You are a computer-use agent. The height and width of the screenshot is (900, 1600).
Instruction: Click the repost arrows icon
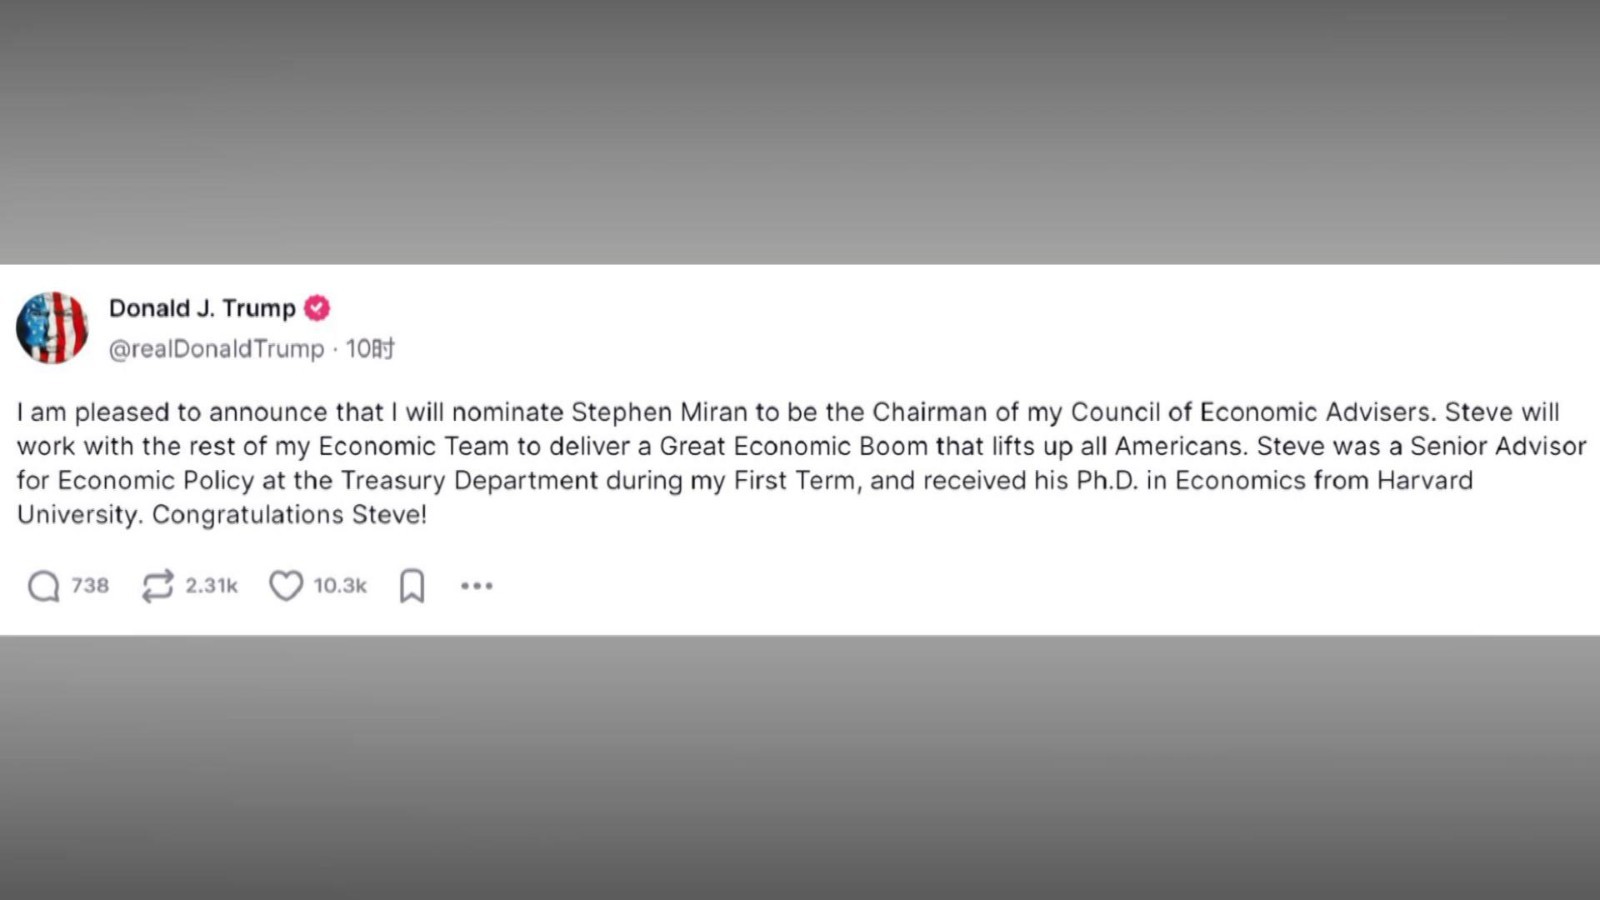click(157, 586)
